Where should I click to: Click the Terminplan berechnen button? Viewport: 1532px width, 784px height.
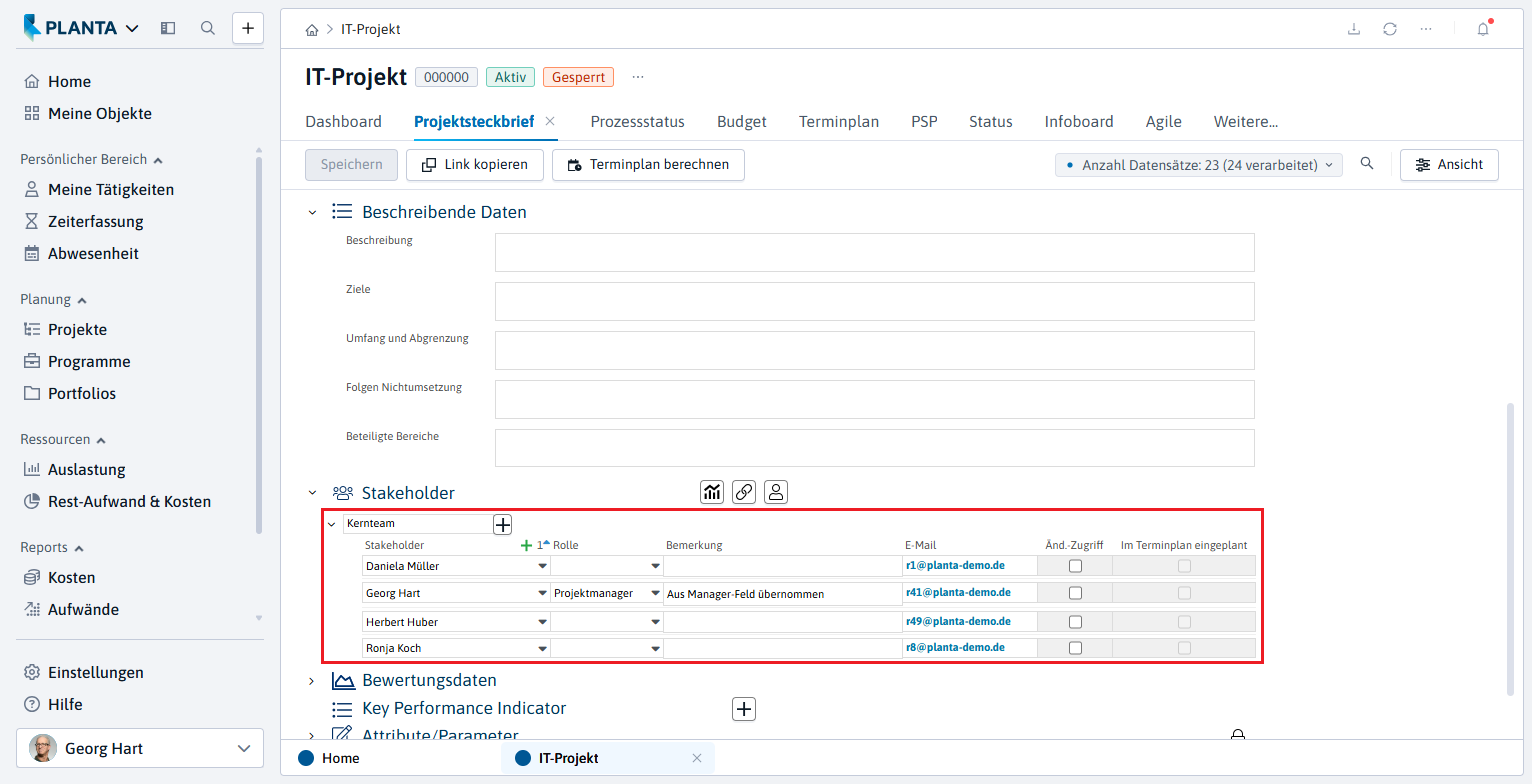648,165
